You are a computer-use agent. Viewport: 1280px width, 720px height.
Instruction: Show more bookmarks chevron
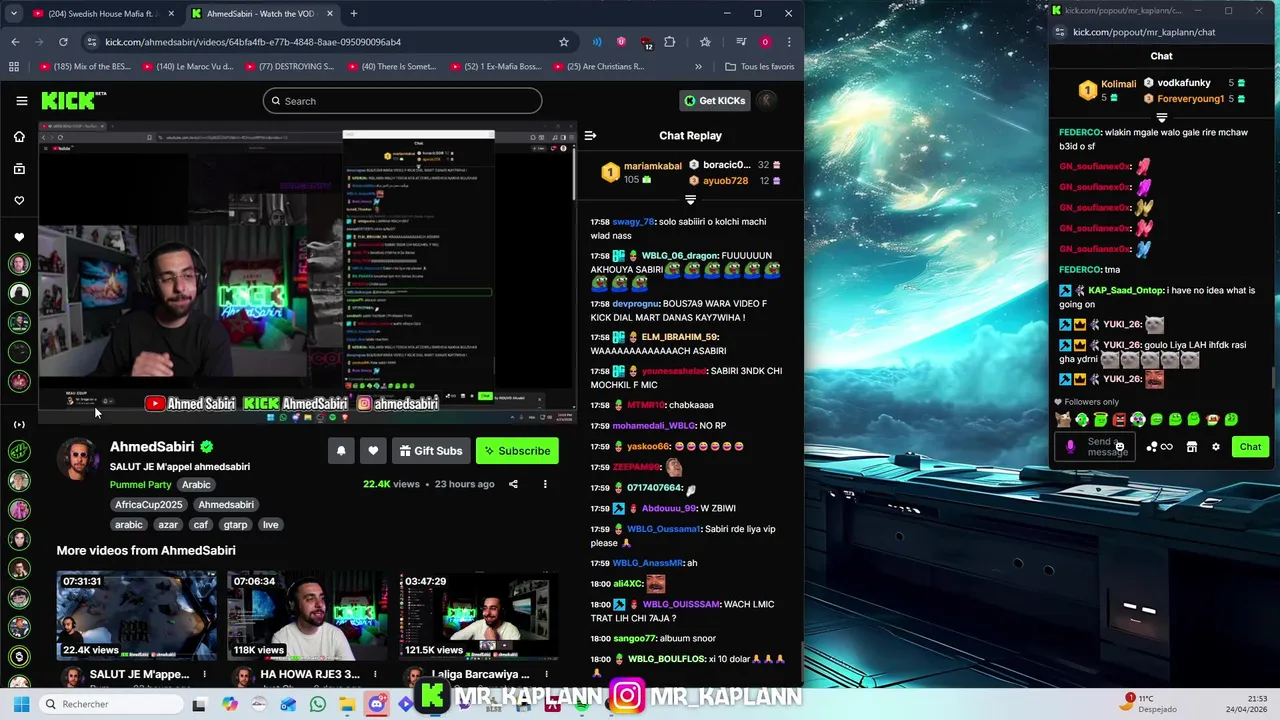(698, 67)
